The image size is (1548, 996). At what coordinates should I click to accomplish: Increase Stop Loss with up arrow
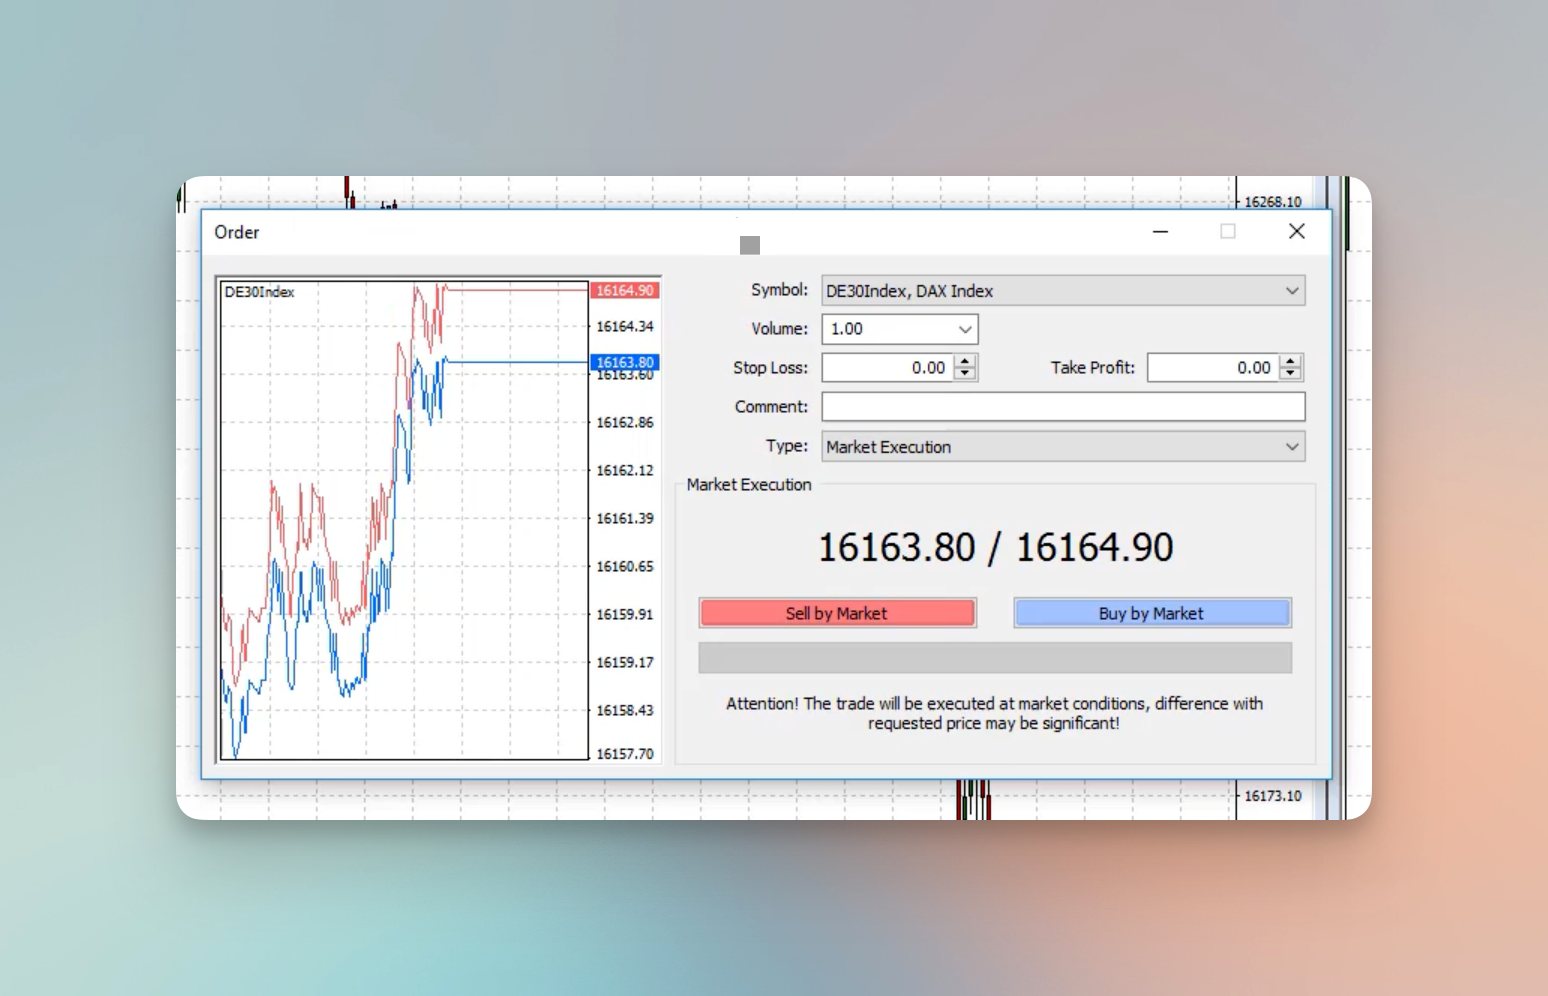coord(965,361)
